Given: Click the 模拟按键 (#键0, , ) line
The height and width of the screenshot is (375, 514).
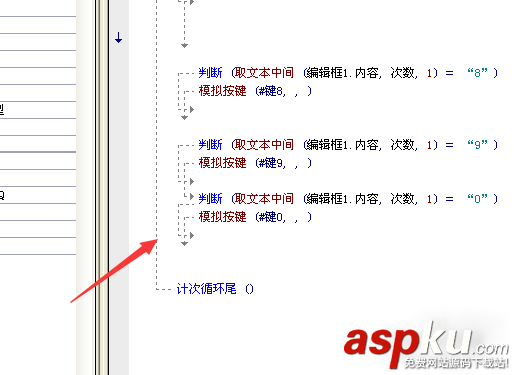Looking at the screenshot, I should 255,217.
